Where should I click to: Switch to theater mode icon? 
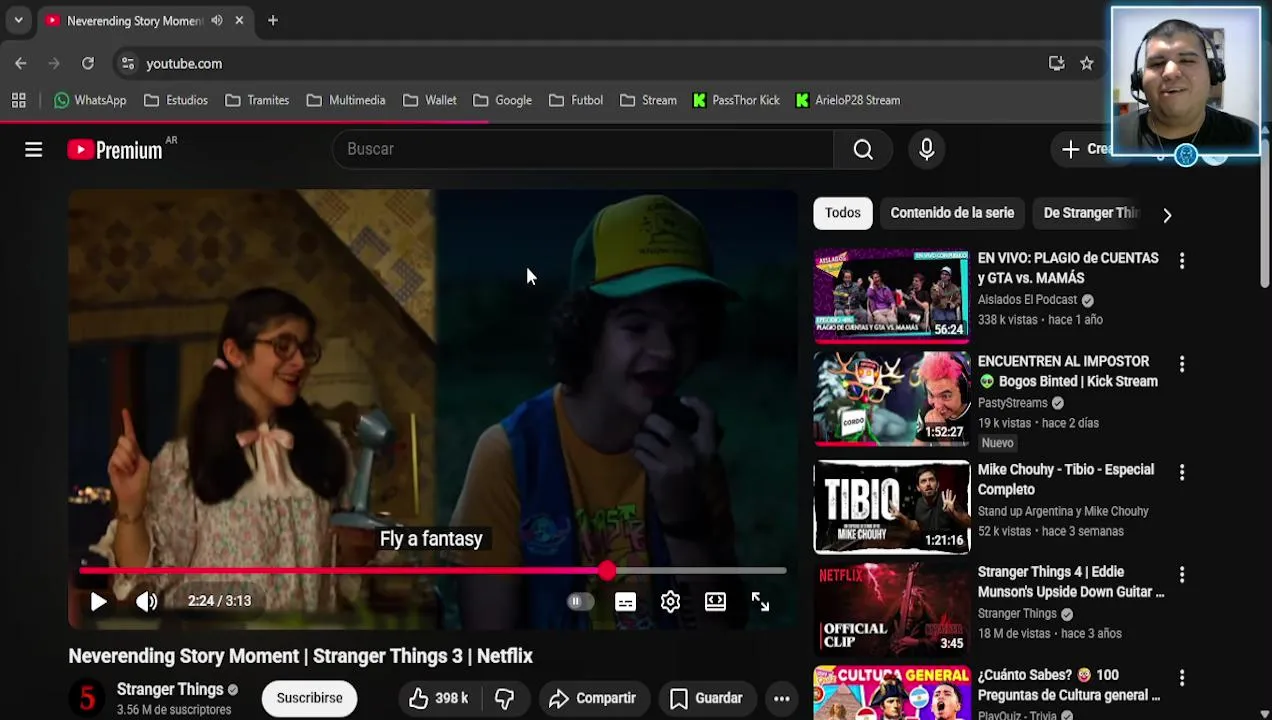click(x=715, y=602)
